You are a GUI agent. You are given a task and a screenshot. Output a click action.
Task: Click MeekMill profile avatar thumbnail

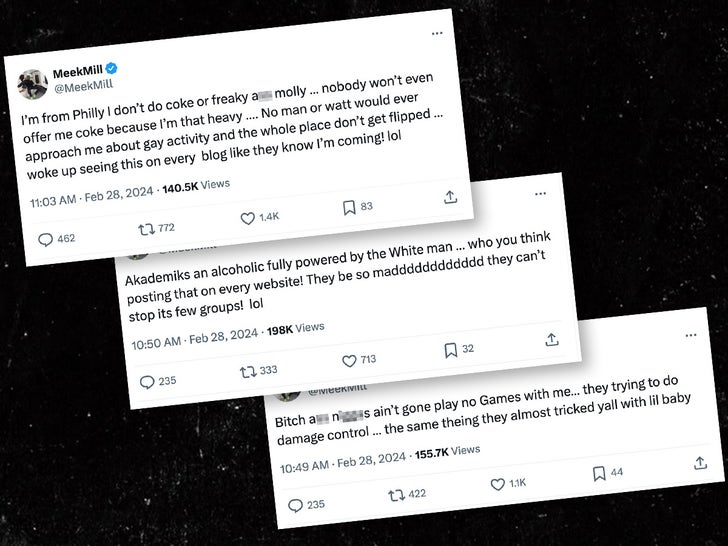pyautogui.click(x=33, y=84)
